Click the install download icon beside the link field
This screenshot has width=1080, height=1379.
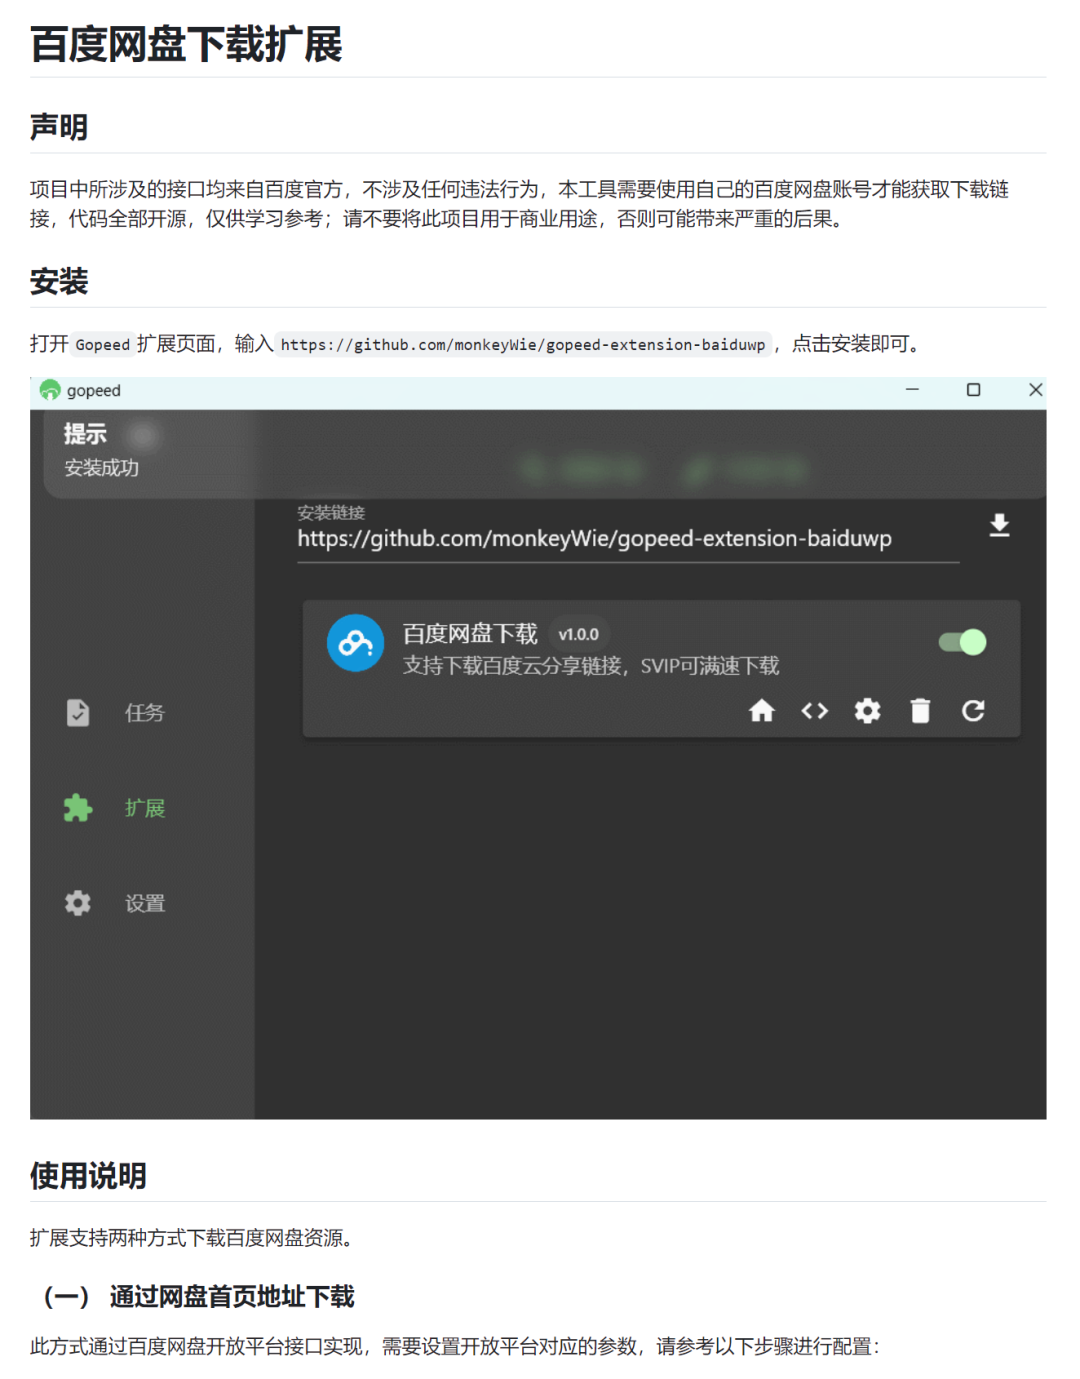pos(999,526)
